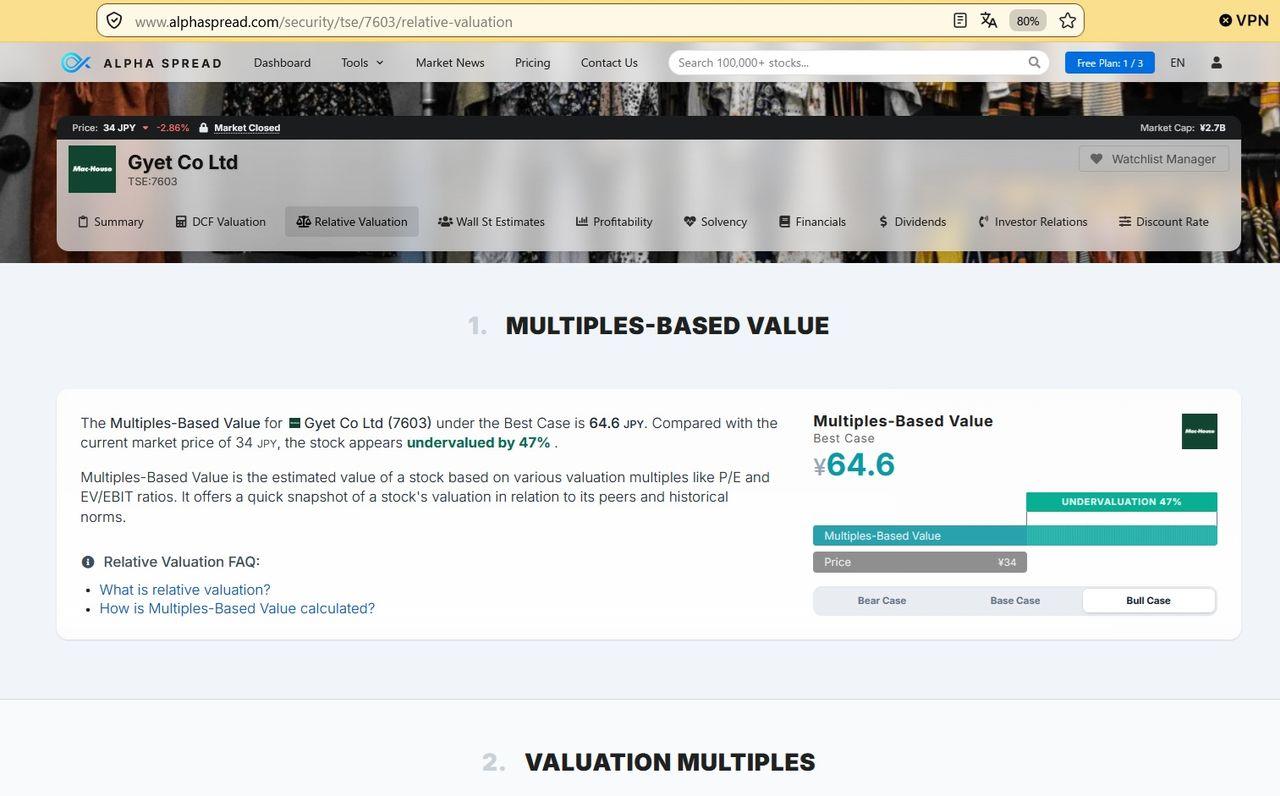1280x796 pixels.
Task: Open the price change dropdown arrow
Action: 145,128
